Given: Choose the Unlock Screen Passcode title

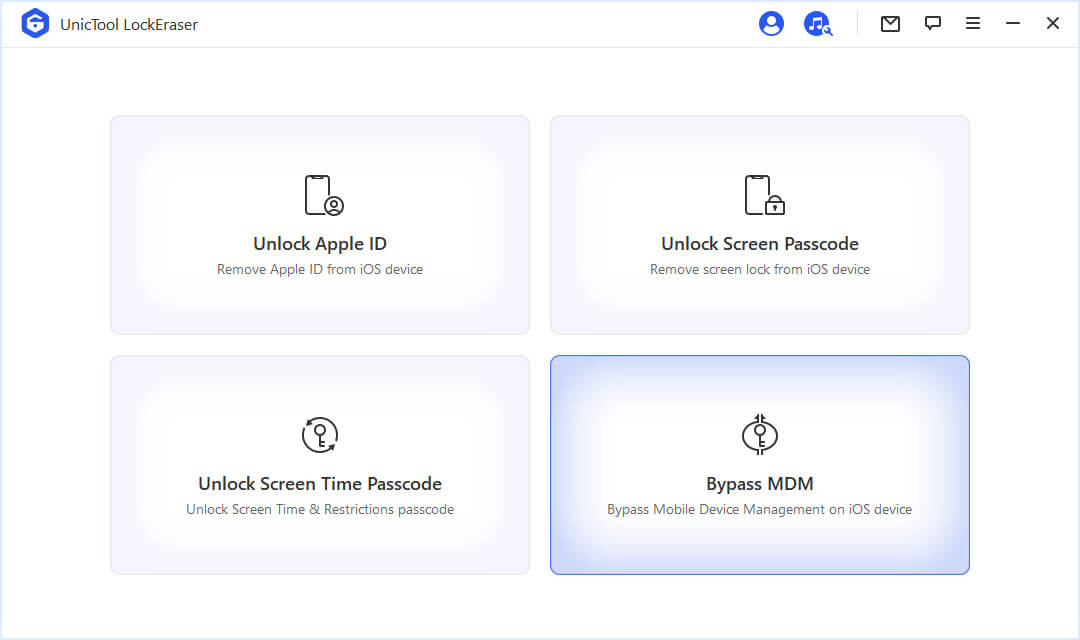Looking at the screenshot, I should tap(760, 244).
